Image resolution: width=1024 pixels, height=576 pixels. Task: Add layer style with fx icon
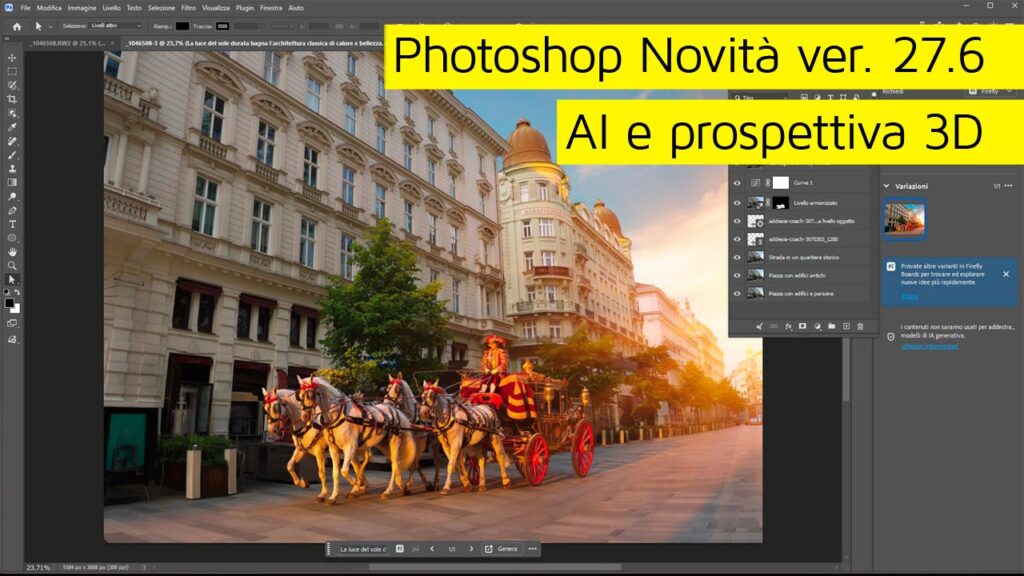tap(788, 326)
